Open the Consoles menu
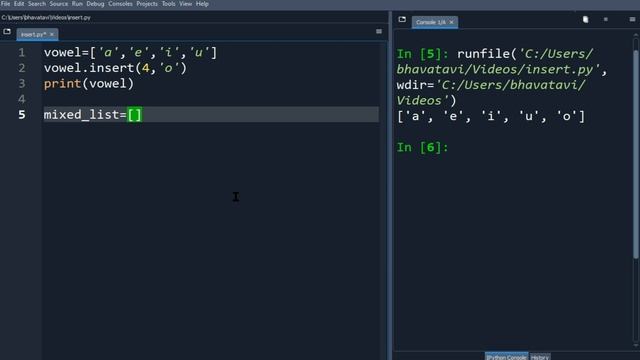640x360 pixels. tap(120, 4)
